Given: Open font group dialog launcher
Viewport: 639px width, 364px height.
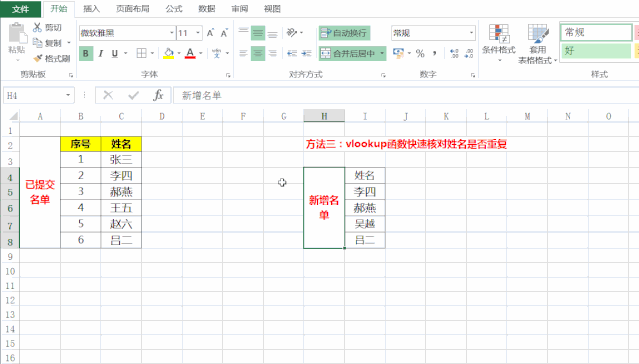Looking at the screenshot, I should [x=228, y=75].
